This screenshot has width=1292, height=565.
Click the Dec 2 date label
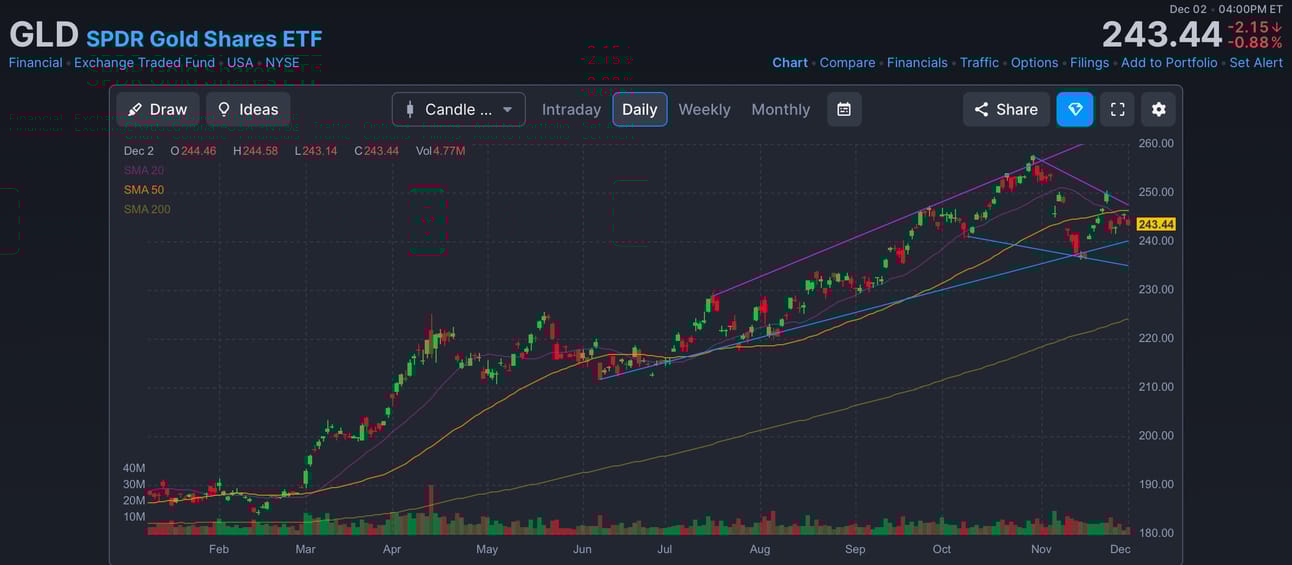pyautogui.click(x=139, y=151)
